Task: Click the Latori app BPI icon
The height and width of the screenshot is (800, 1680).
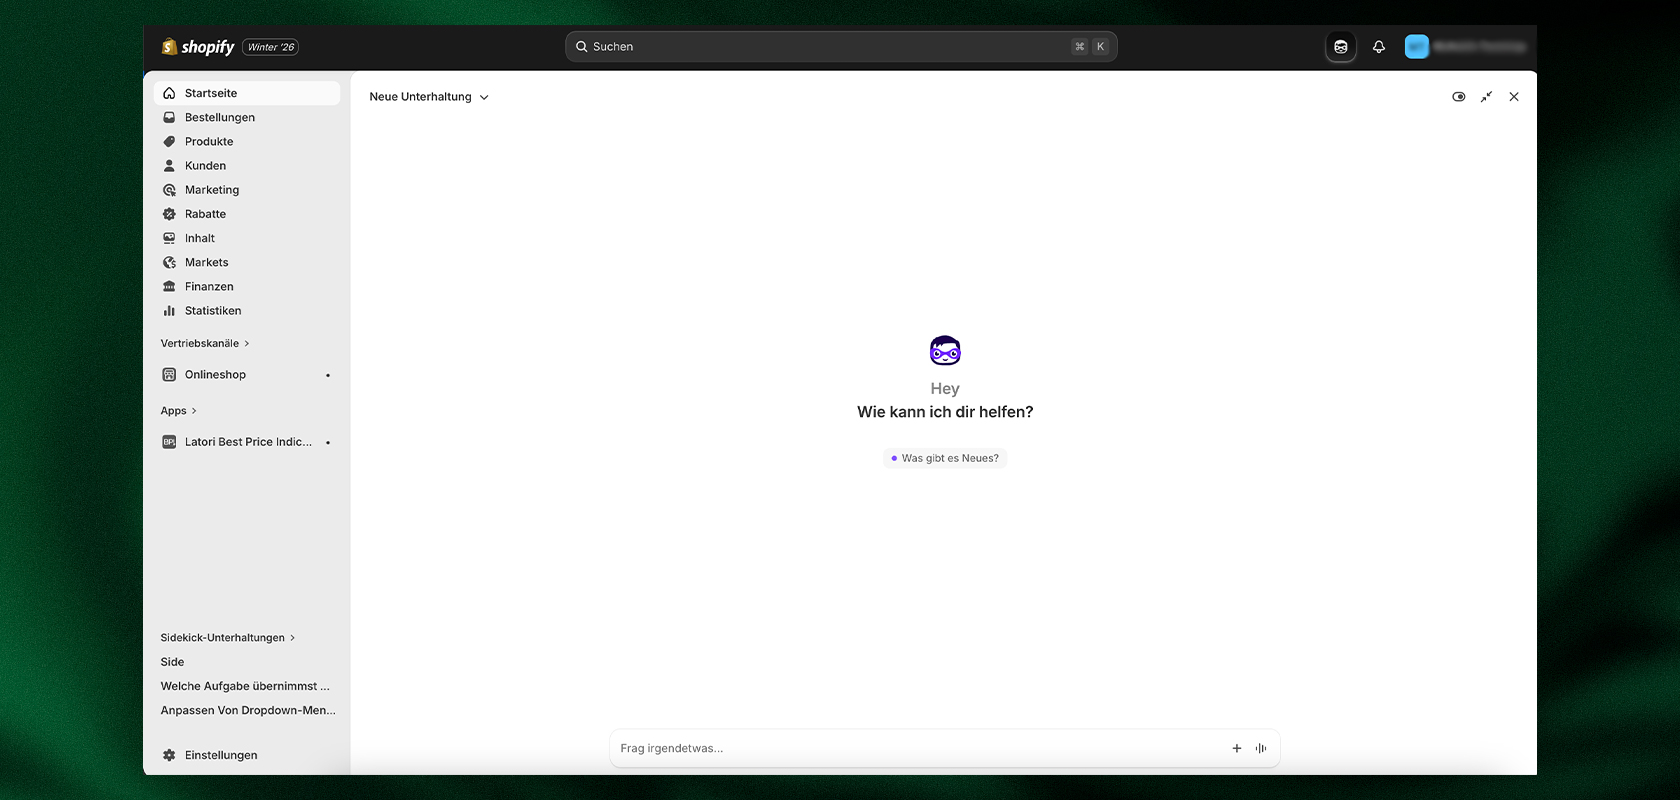Action: (x=169, y=442)
